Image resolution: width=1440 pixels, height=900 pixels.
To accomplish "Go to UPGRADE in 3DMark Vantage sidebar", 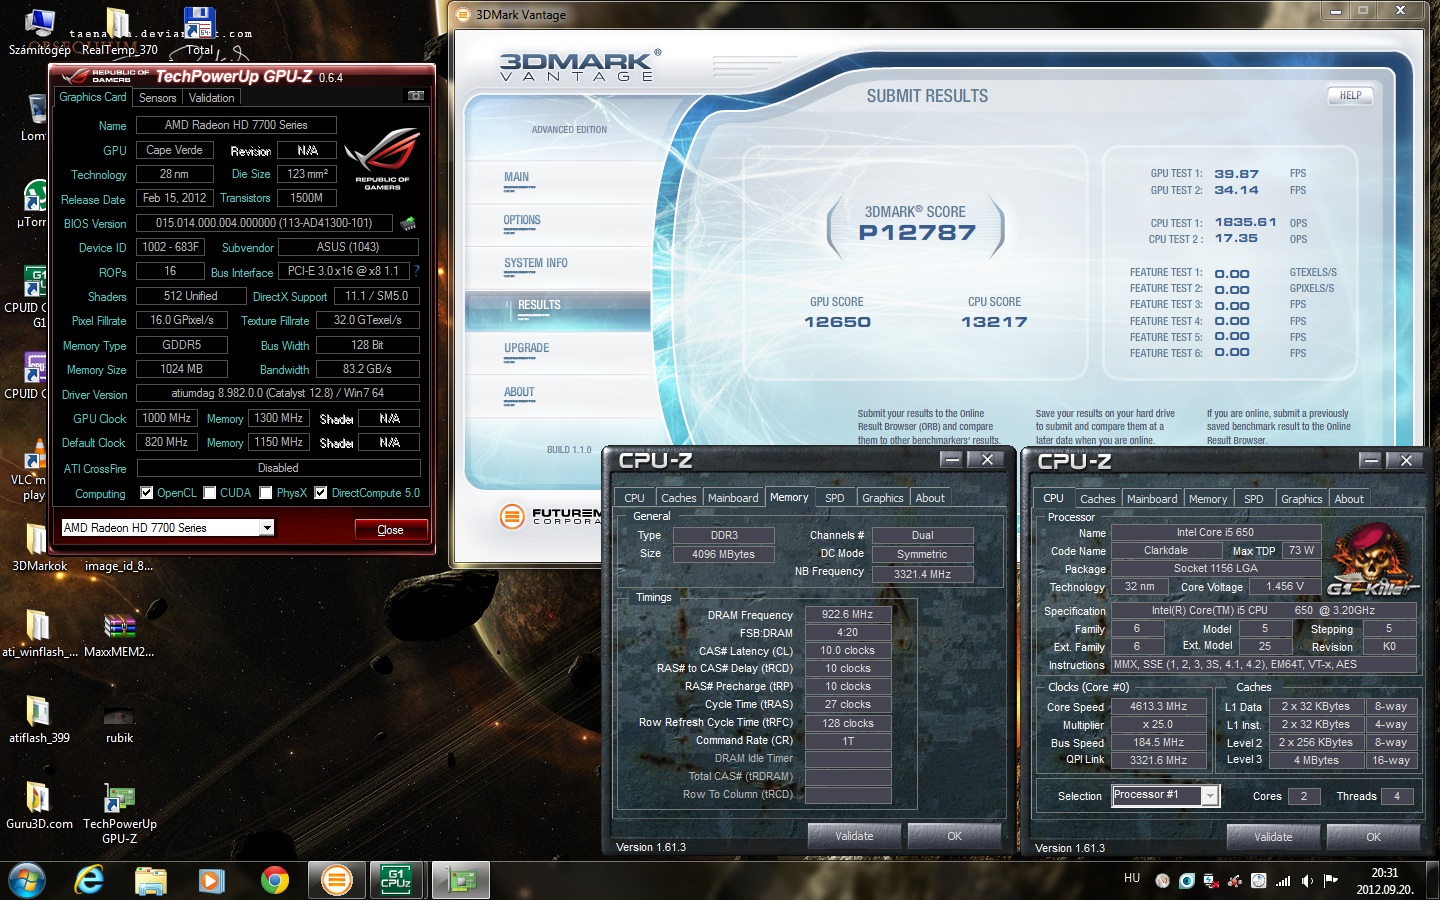I will [x=527, y=348].
